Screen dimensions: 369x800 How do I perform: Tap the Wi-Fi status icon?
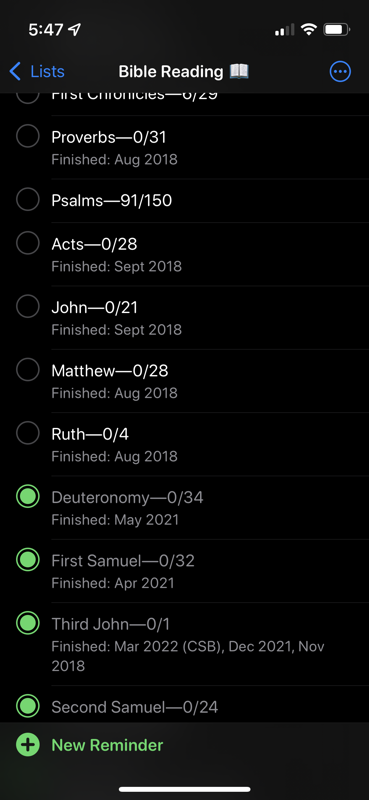point(308,30)
